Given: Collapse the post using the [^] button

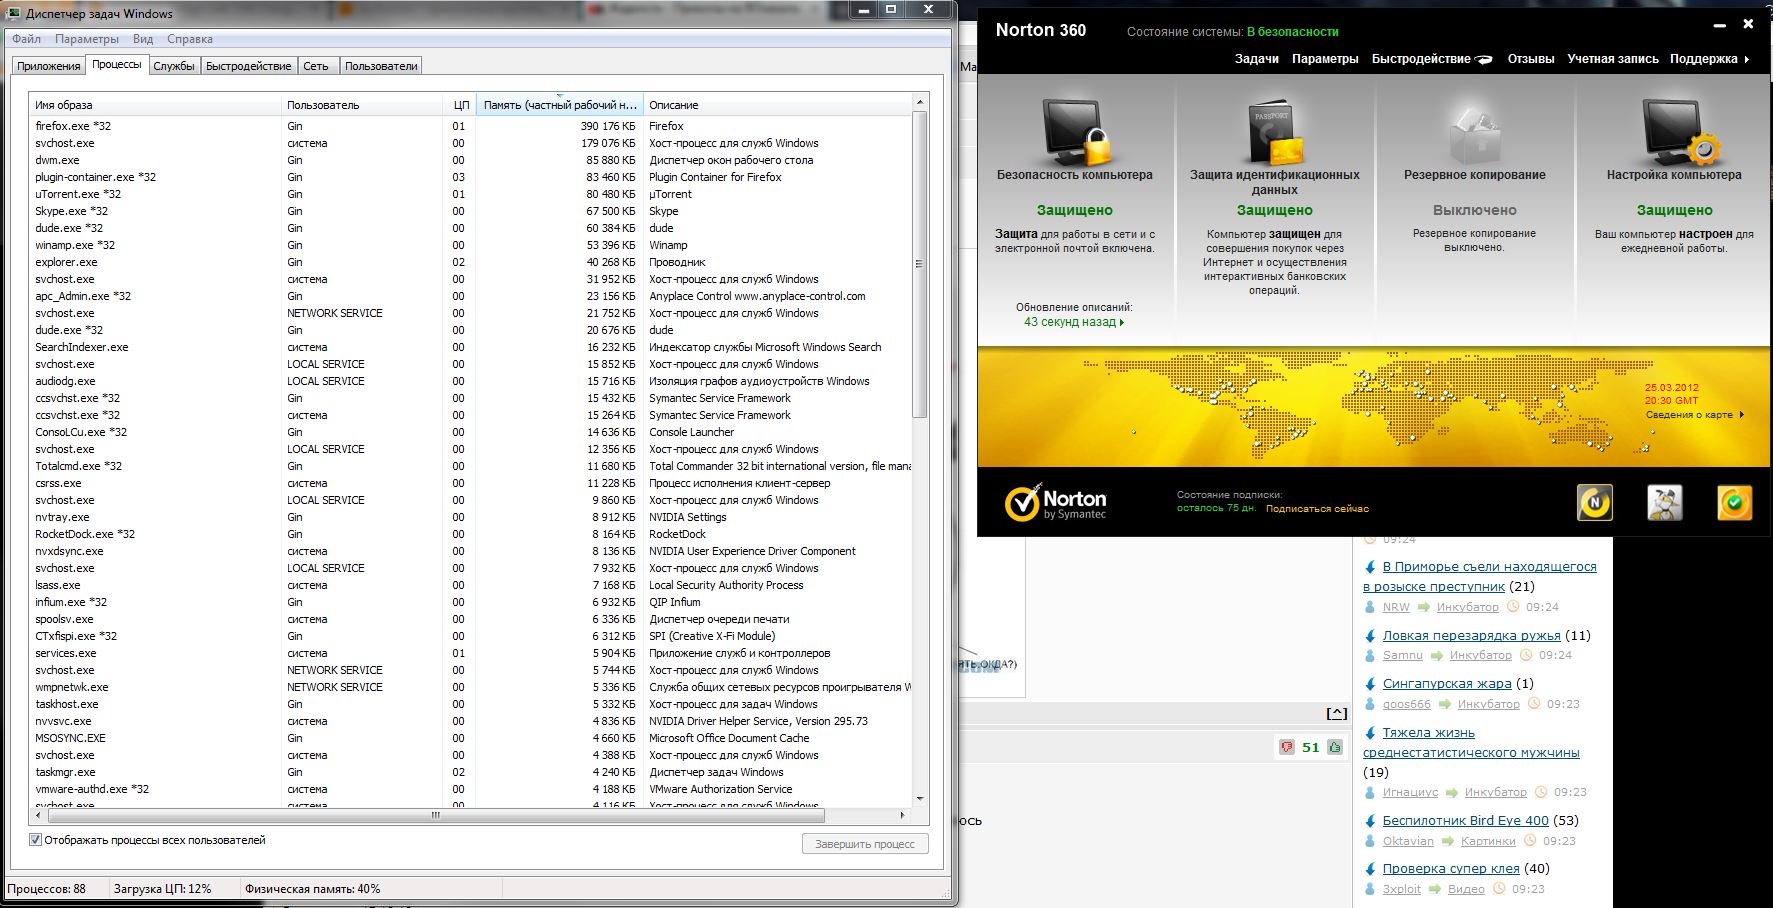Looking at the screenshot, I should (x=1337, y=713).
